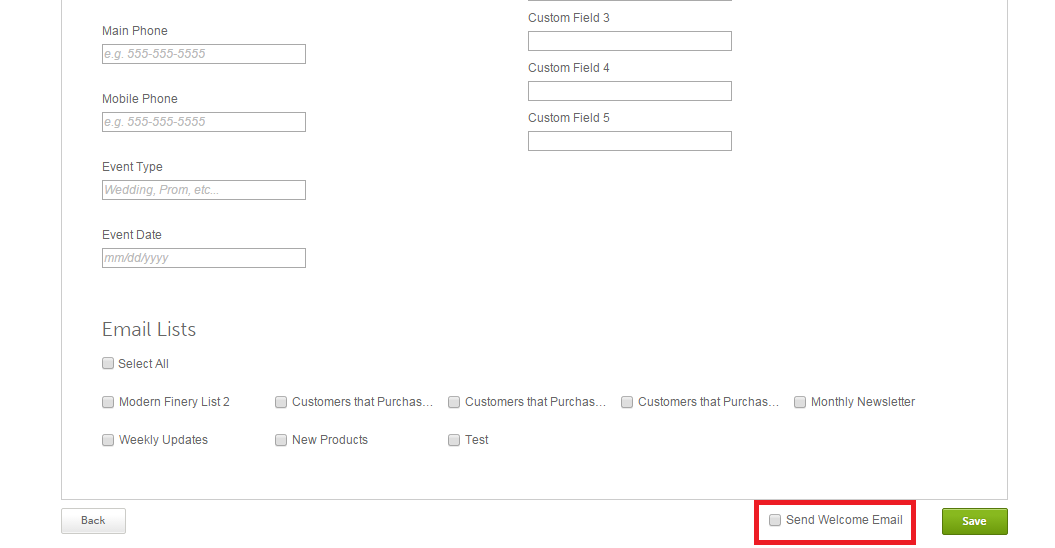Image resolution: width=1055 pixels, height=548 pixels.
Task: Click the Email Lists section heading
Action: pyautogui.click(x=149, y=330)
